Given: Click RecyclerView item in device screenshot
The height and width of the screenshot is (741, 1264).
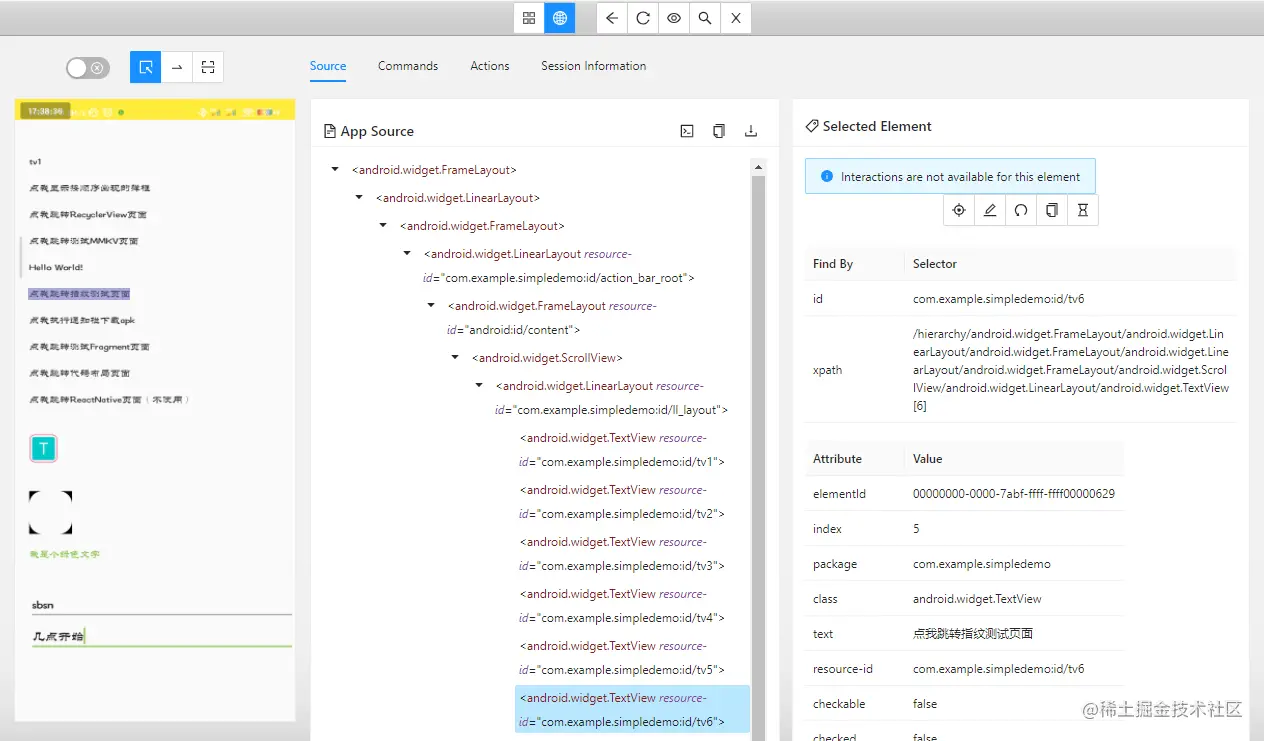Looking at the screenshot, I should 88,214.
